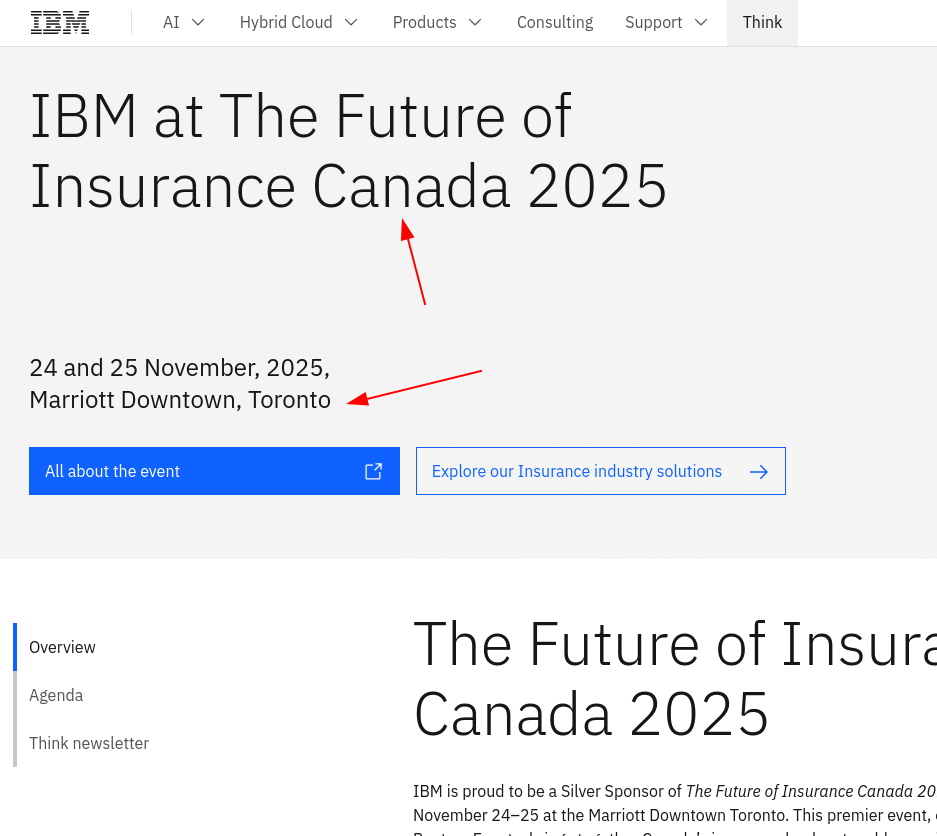Click the Support navigation label

tap(653, 22)
